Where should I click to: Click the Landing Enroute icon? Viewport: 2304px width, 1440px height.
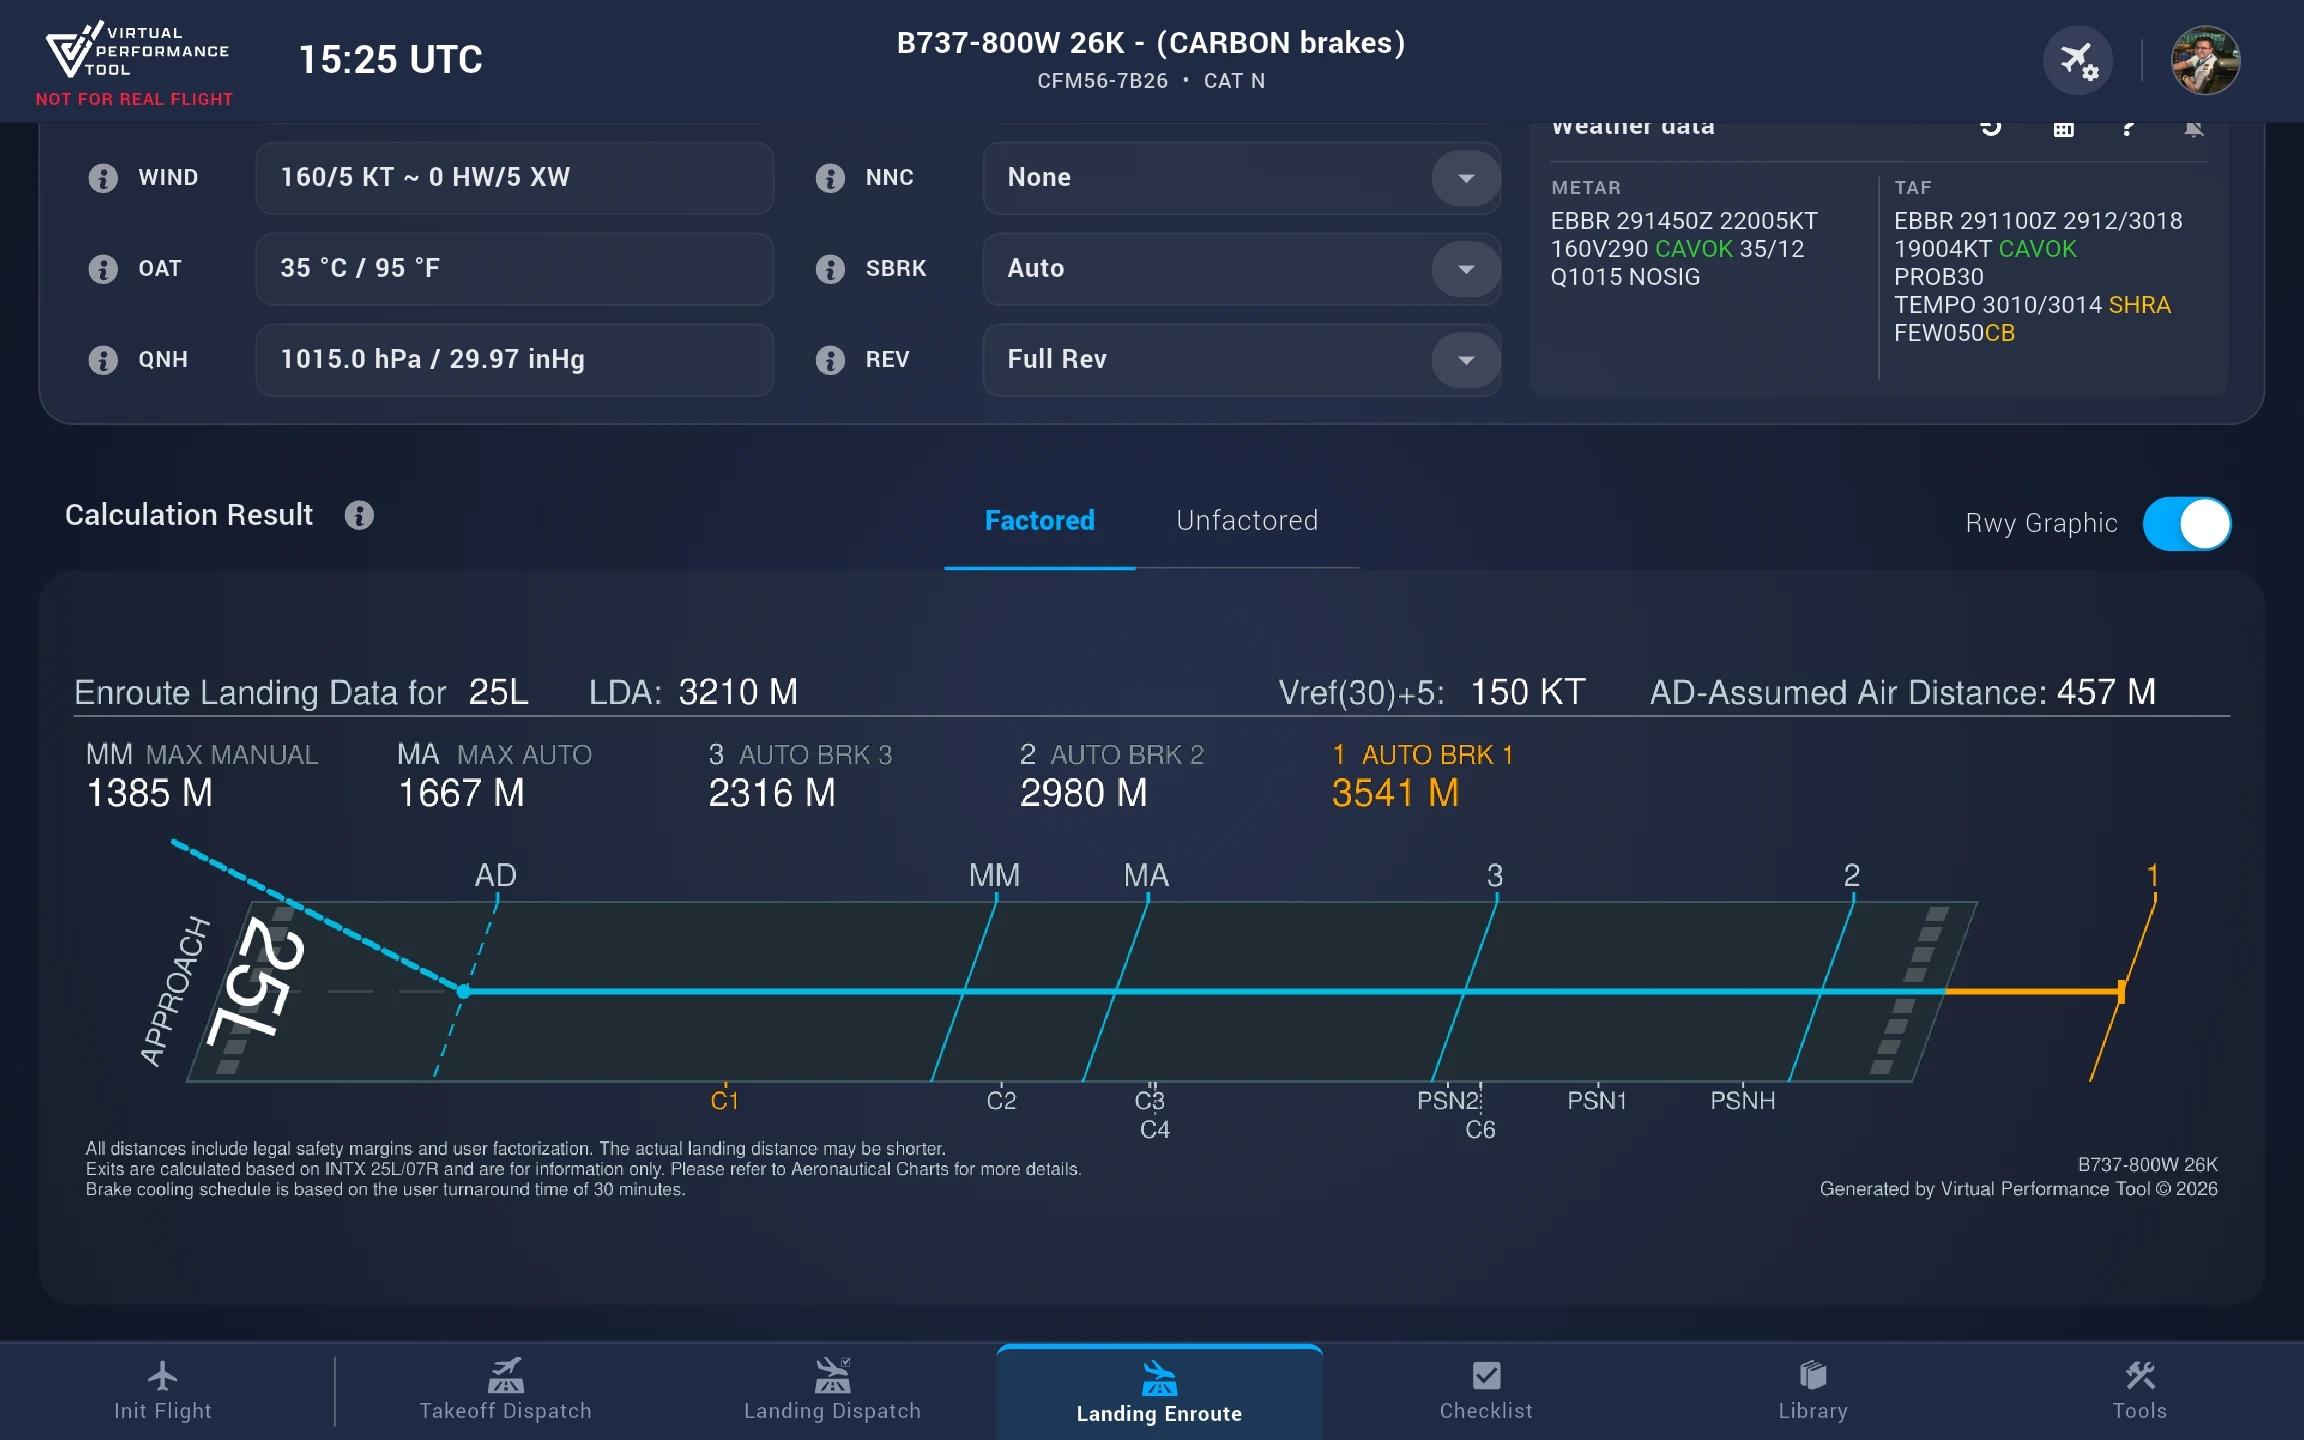(1159, 1378)
